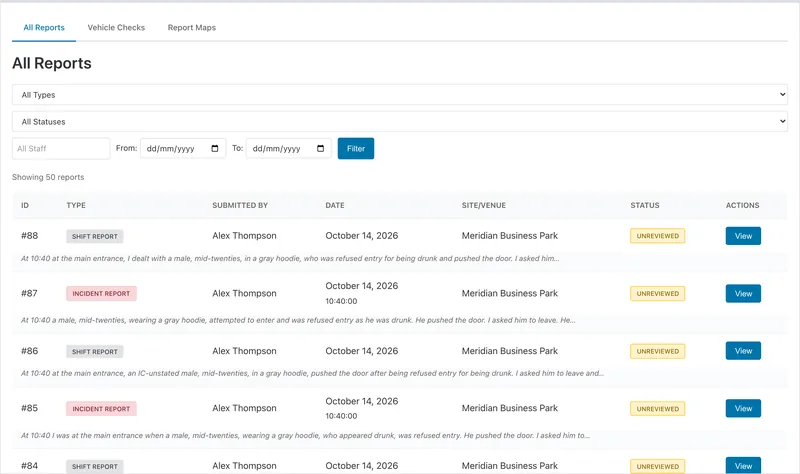This screenshot has height=474, width=800.
Task: View report #84
Action: point(743,465)
